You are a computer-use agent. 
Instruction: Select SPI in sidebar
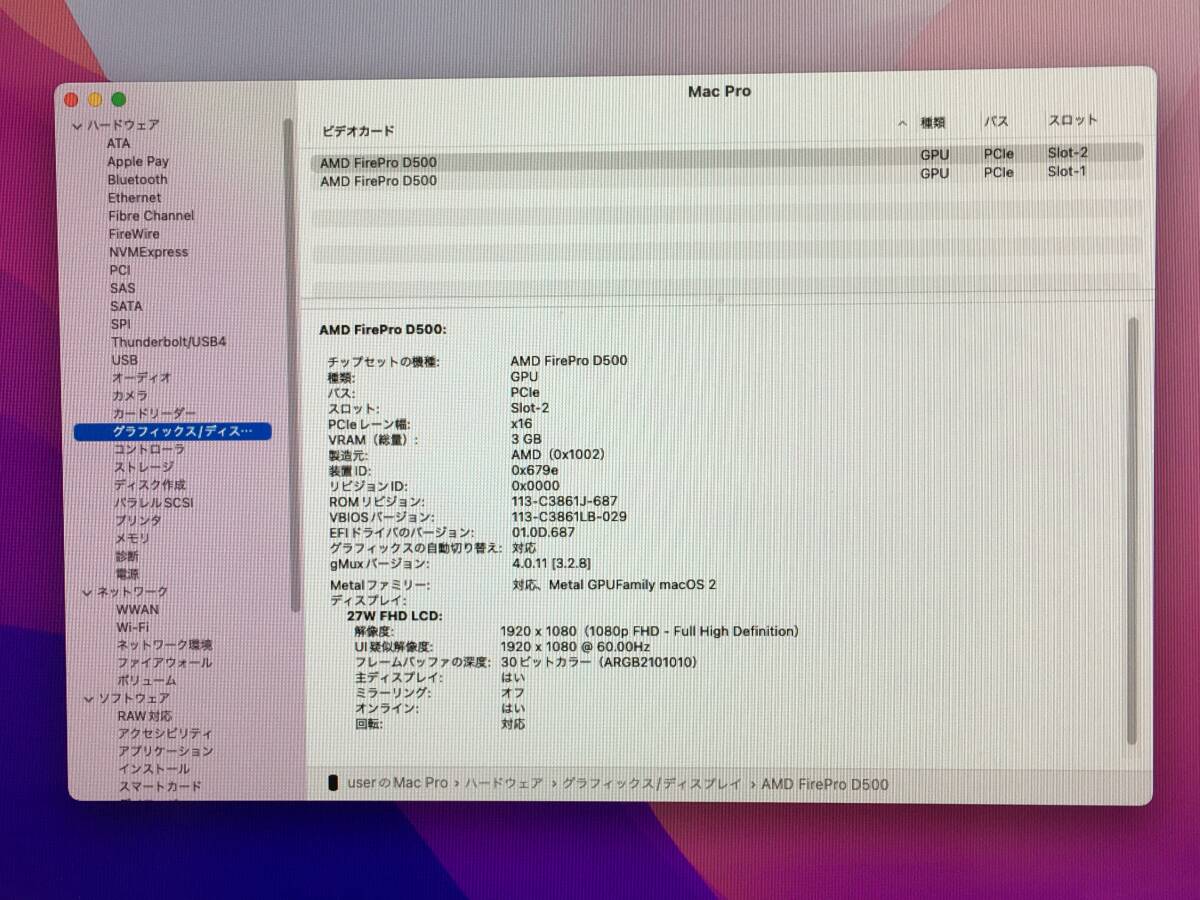[x=120, y=324]
